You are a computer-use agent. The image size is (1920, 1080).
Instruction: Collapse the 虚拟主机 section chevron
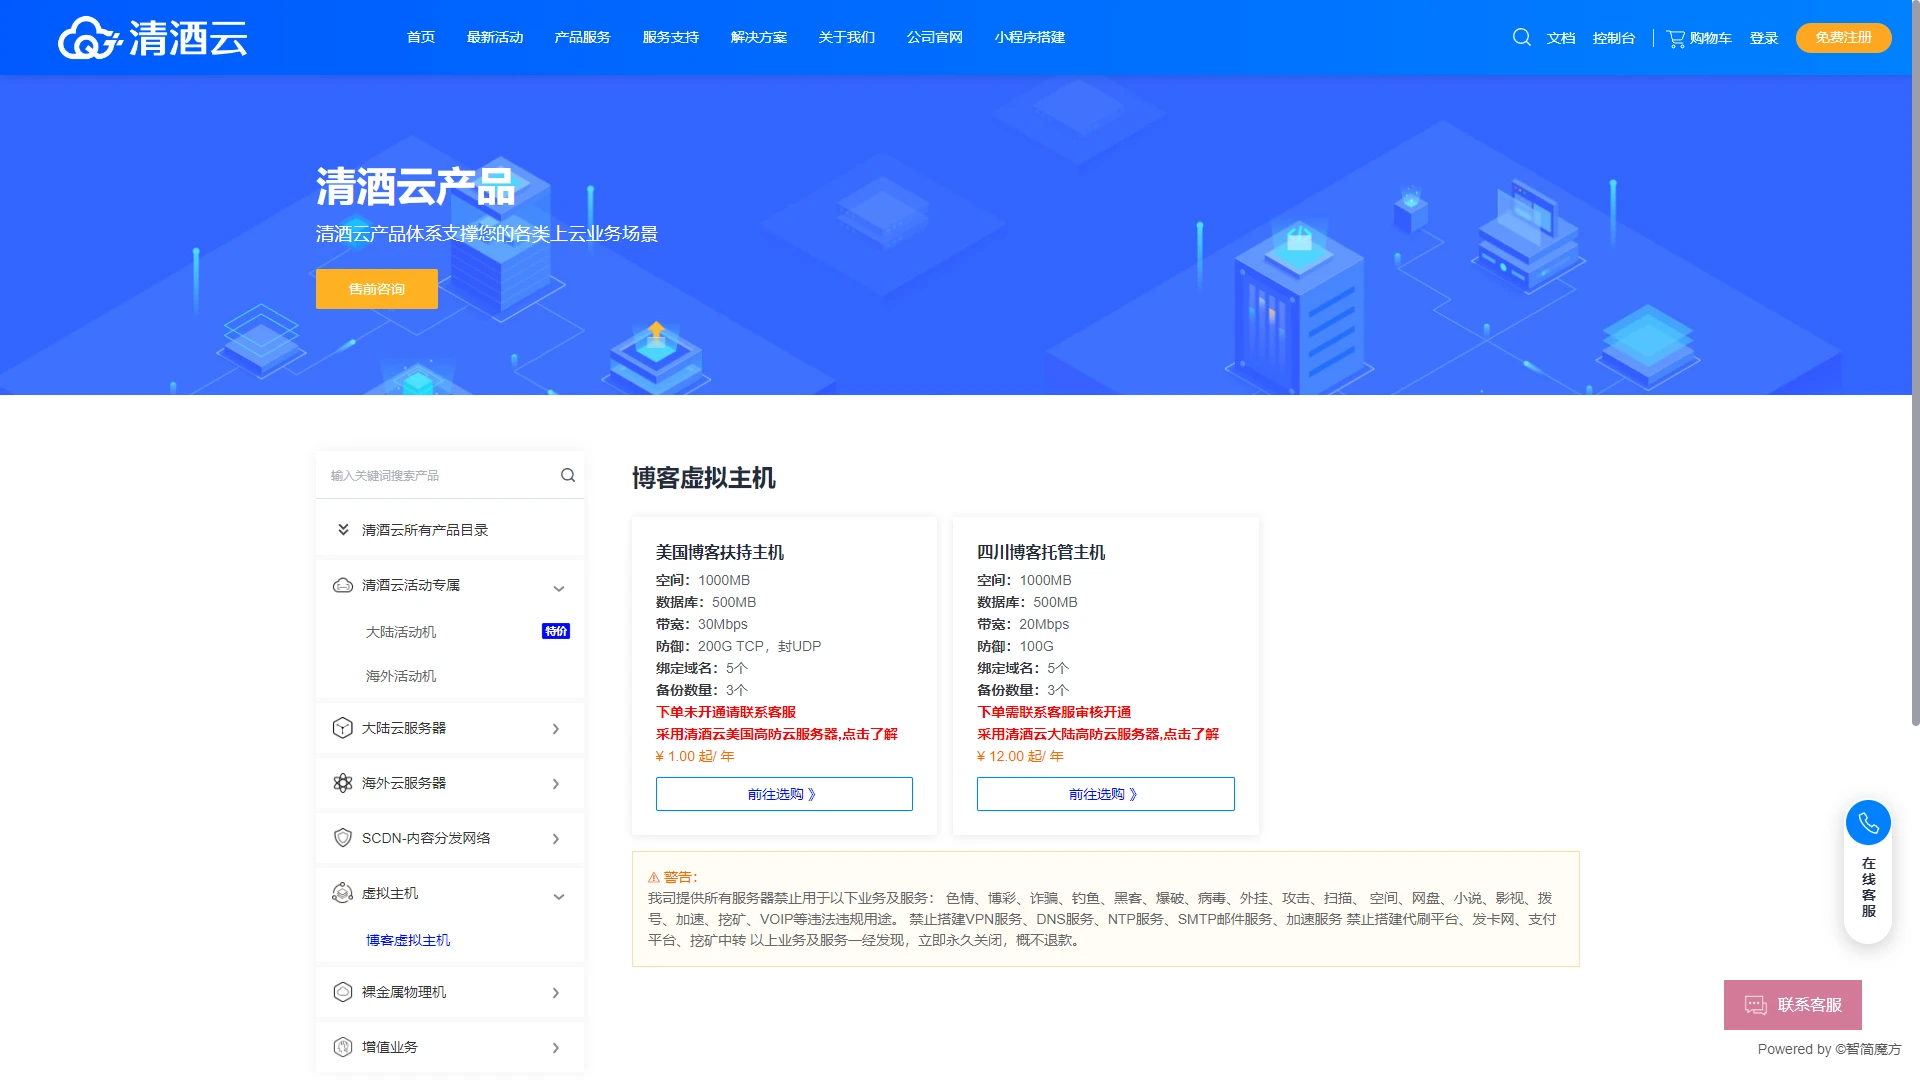tap(559, 896)
